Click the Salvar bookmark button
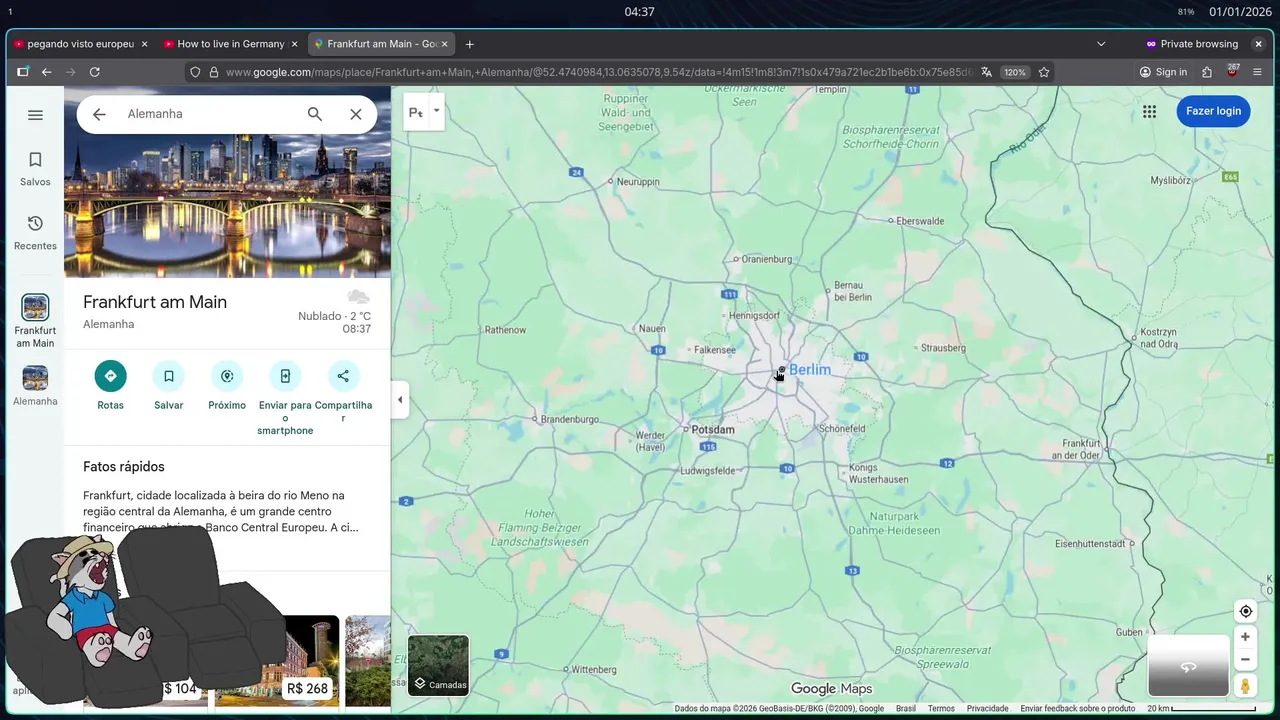 [x=168, y=386]
